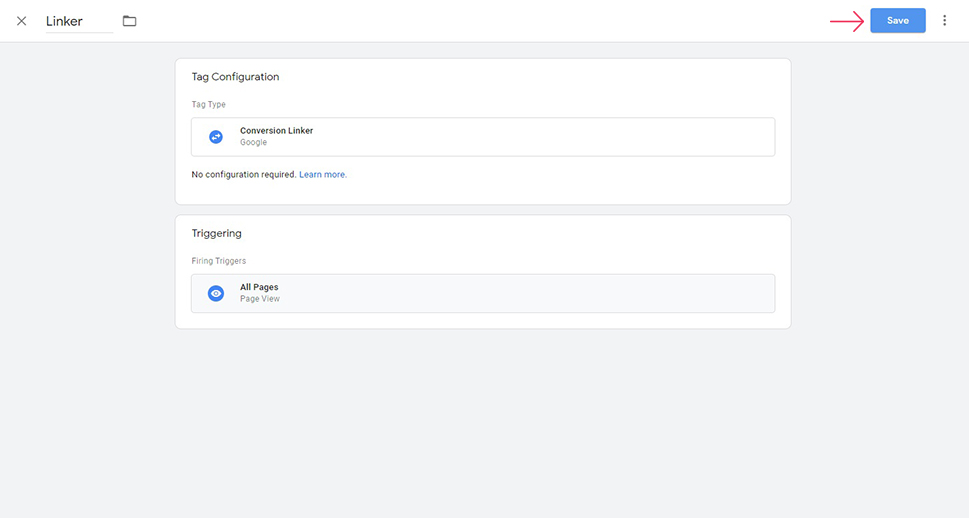Select the Conversion Linker tag type text
Viewport: 969px width, 518px height.
pyautogui.click(x=276, y=130)
